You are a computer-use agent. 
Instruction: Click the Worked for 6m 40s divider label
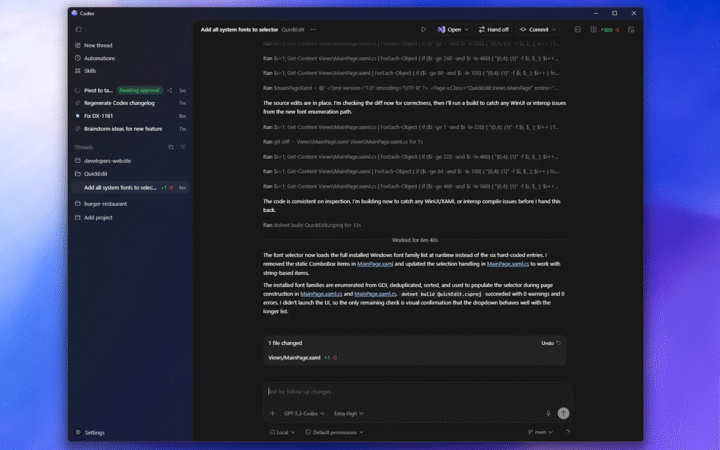415,240
